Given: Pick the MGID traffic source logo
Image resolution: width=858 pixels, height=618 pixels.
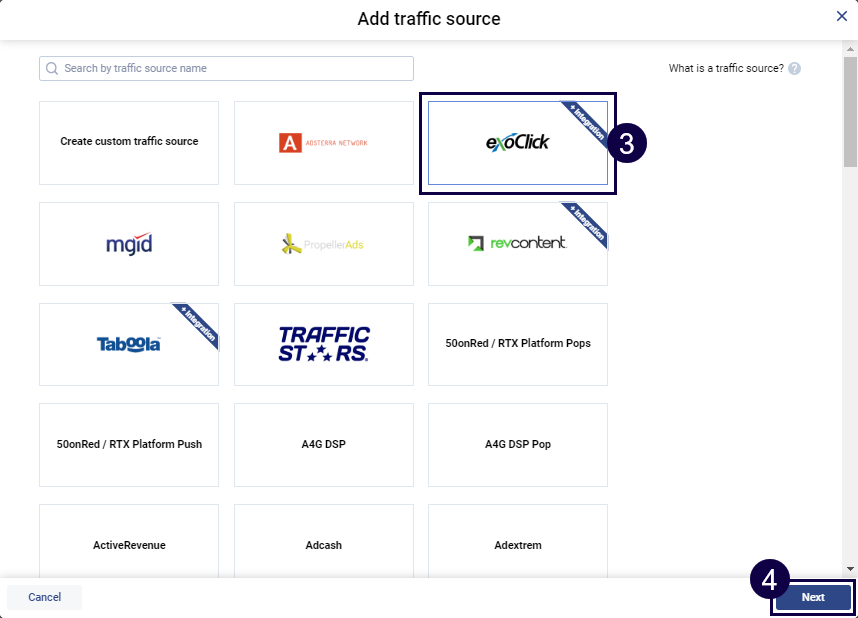Looking at the screenshot, I should (129, 244).
